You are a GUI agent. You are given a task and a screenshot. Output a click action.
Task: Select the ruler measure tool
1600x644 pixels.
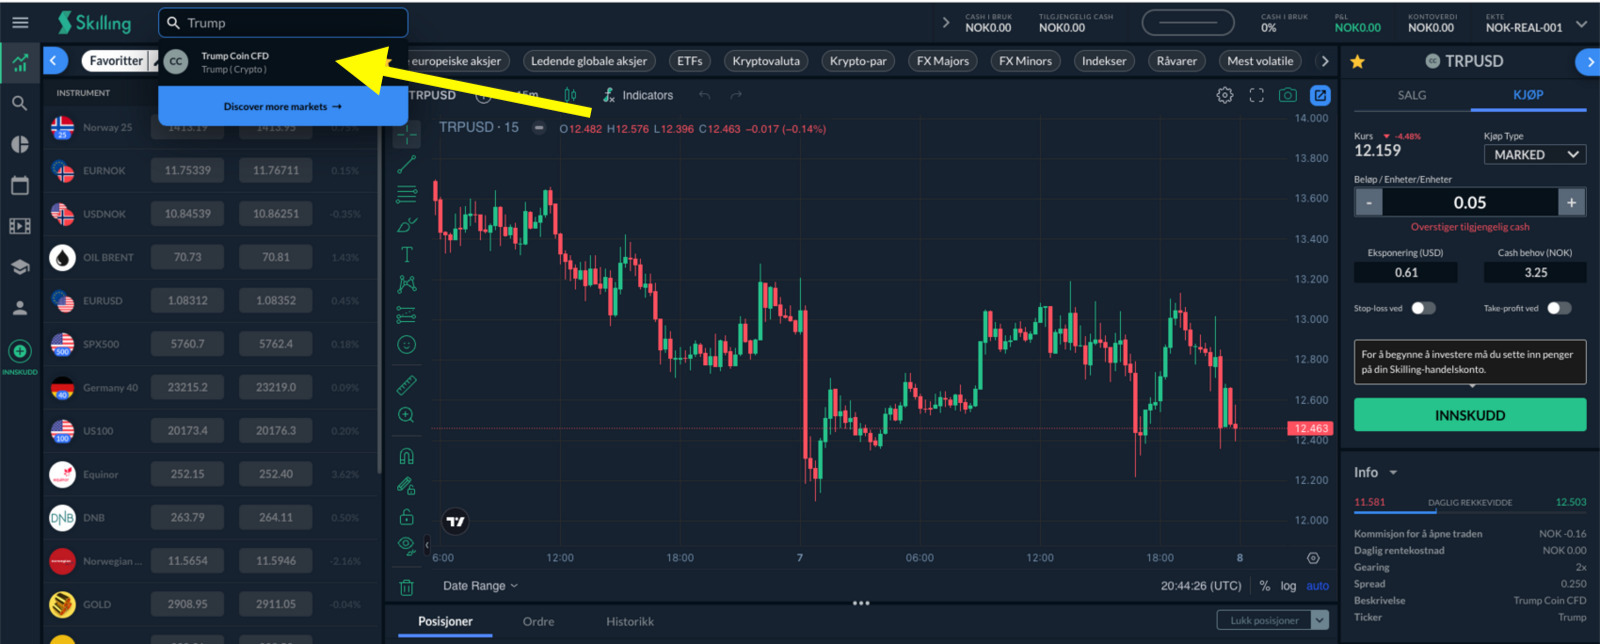click(407, 385)
